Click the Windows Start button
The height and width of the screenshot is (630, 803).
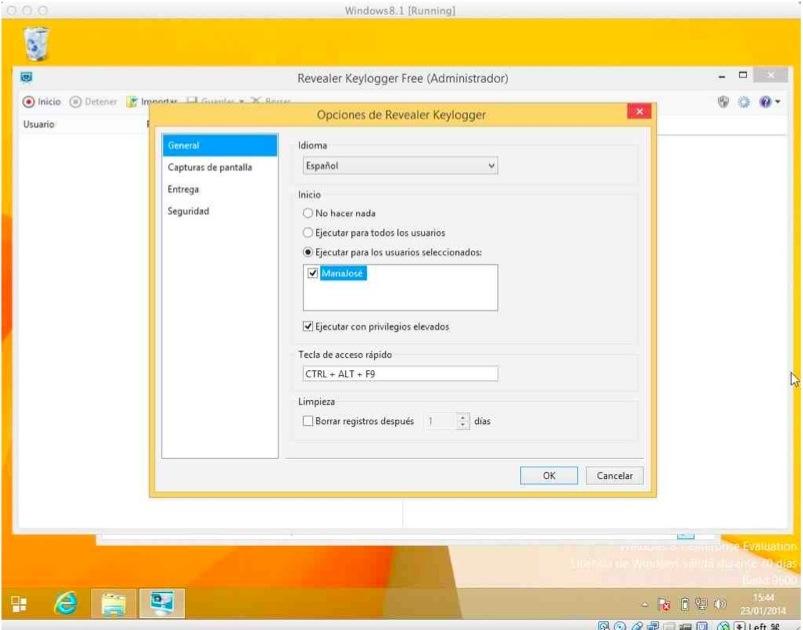19,603
